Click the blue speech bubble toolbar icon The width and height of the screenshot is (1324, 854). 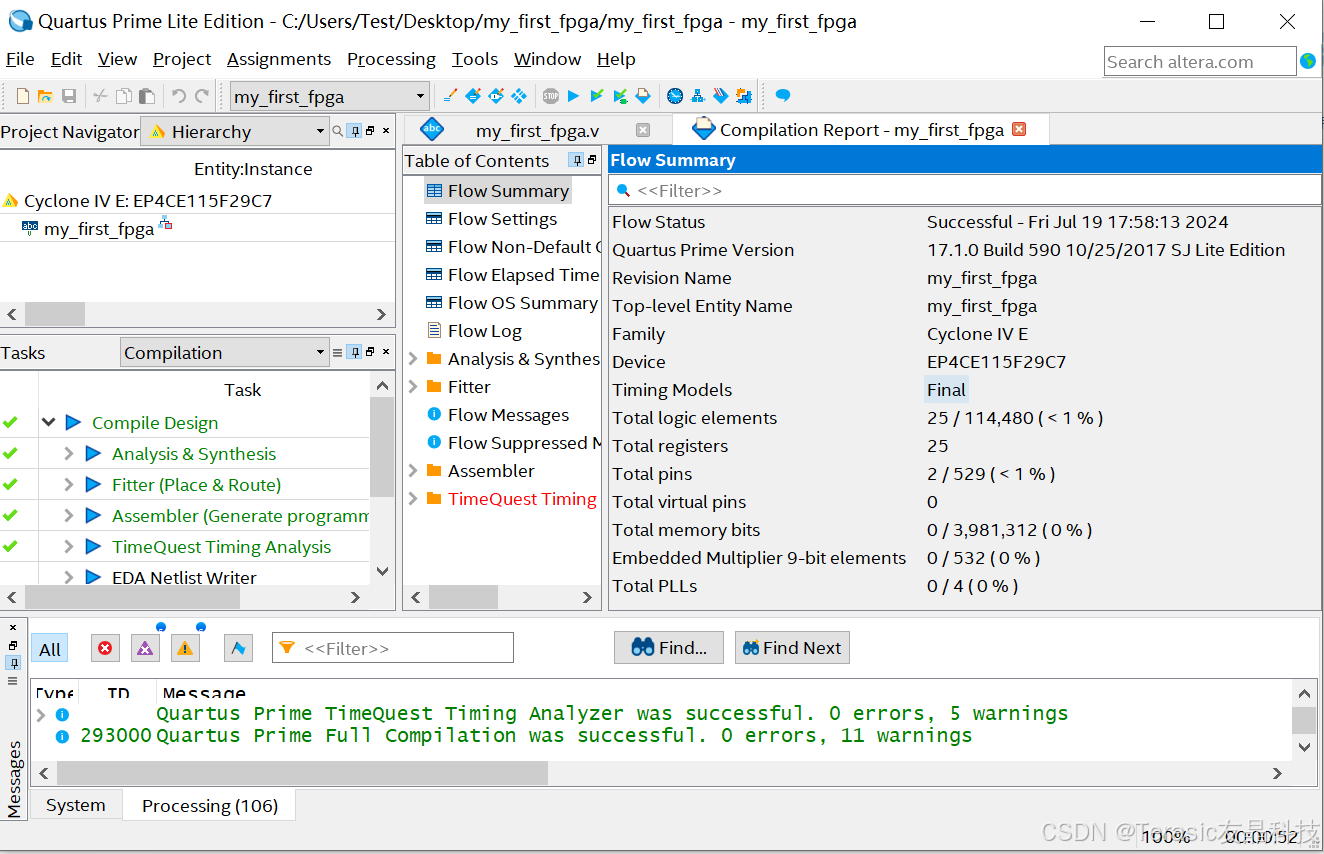783,96
